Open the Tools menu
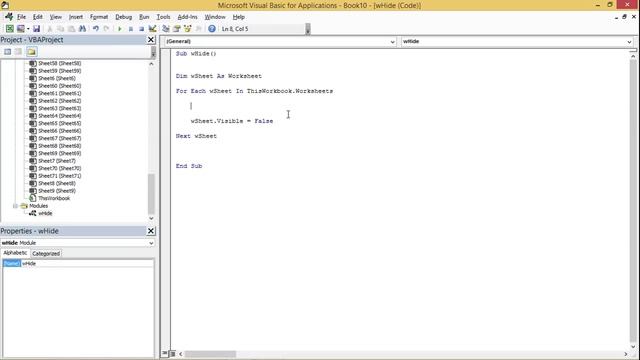 coord(163,17)
